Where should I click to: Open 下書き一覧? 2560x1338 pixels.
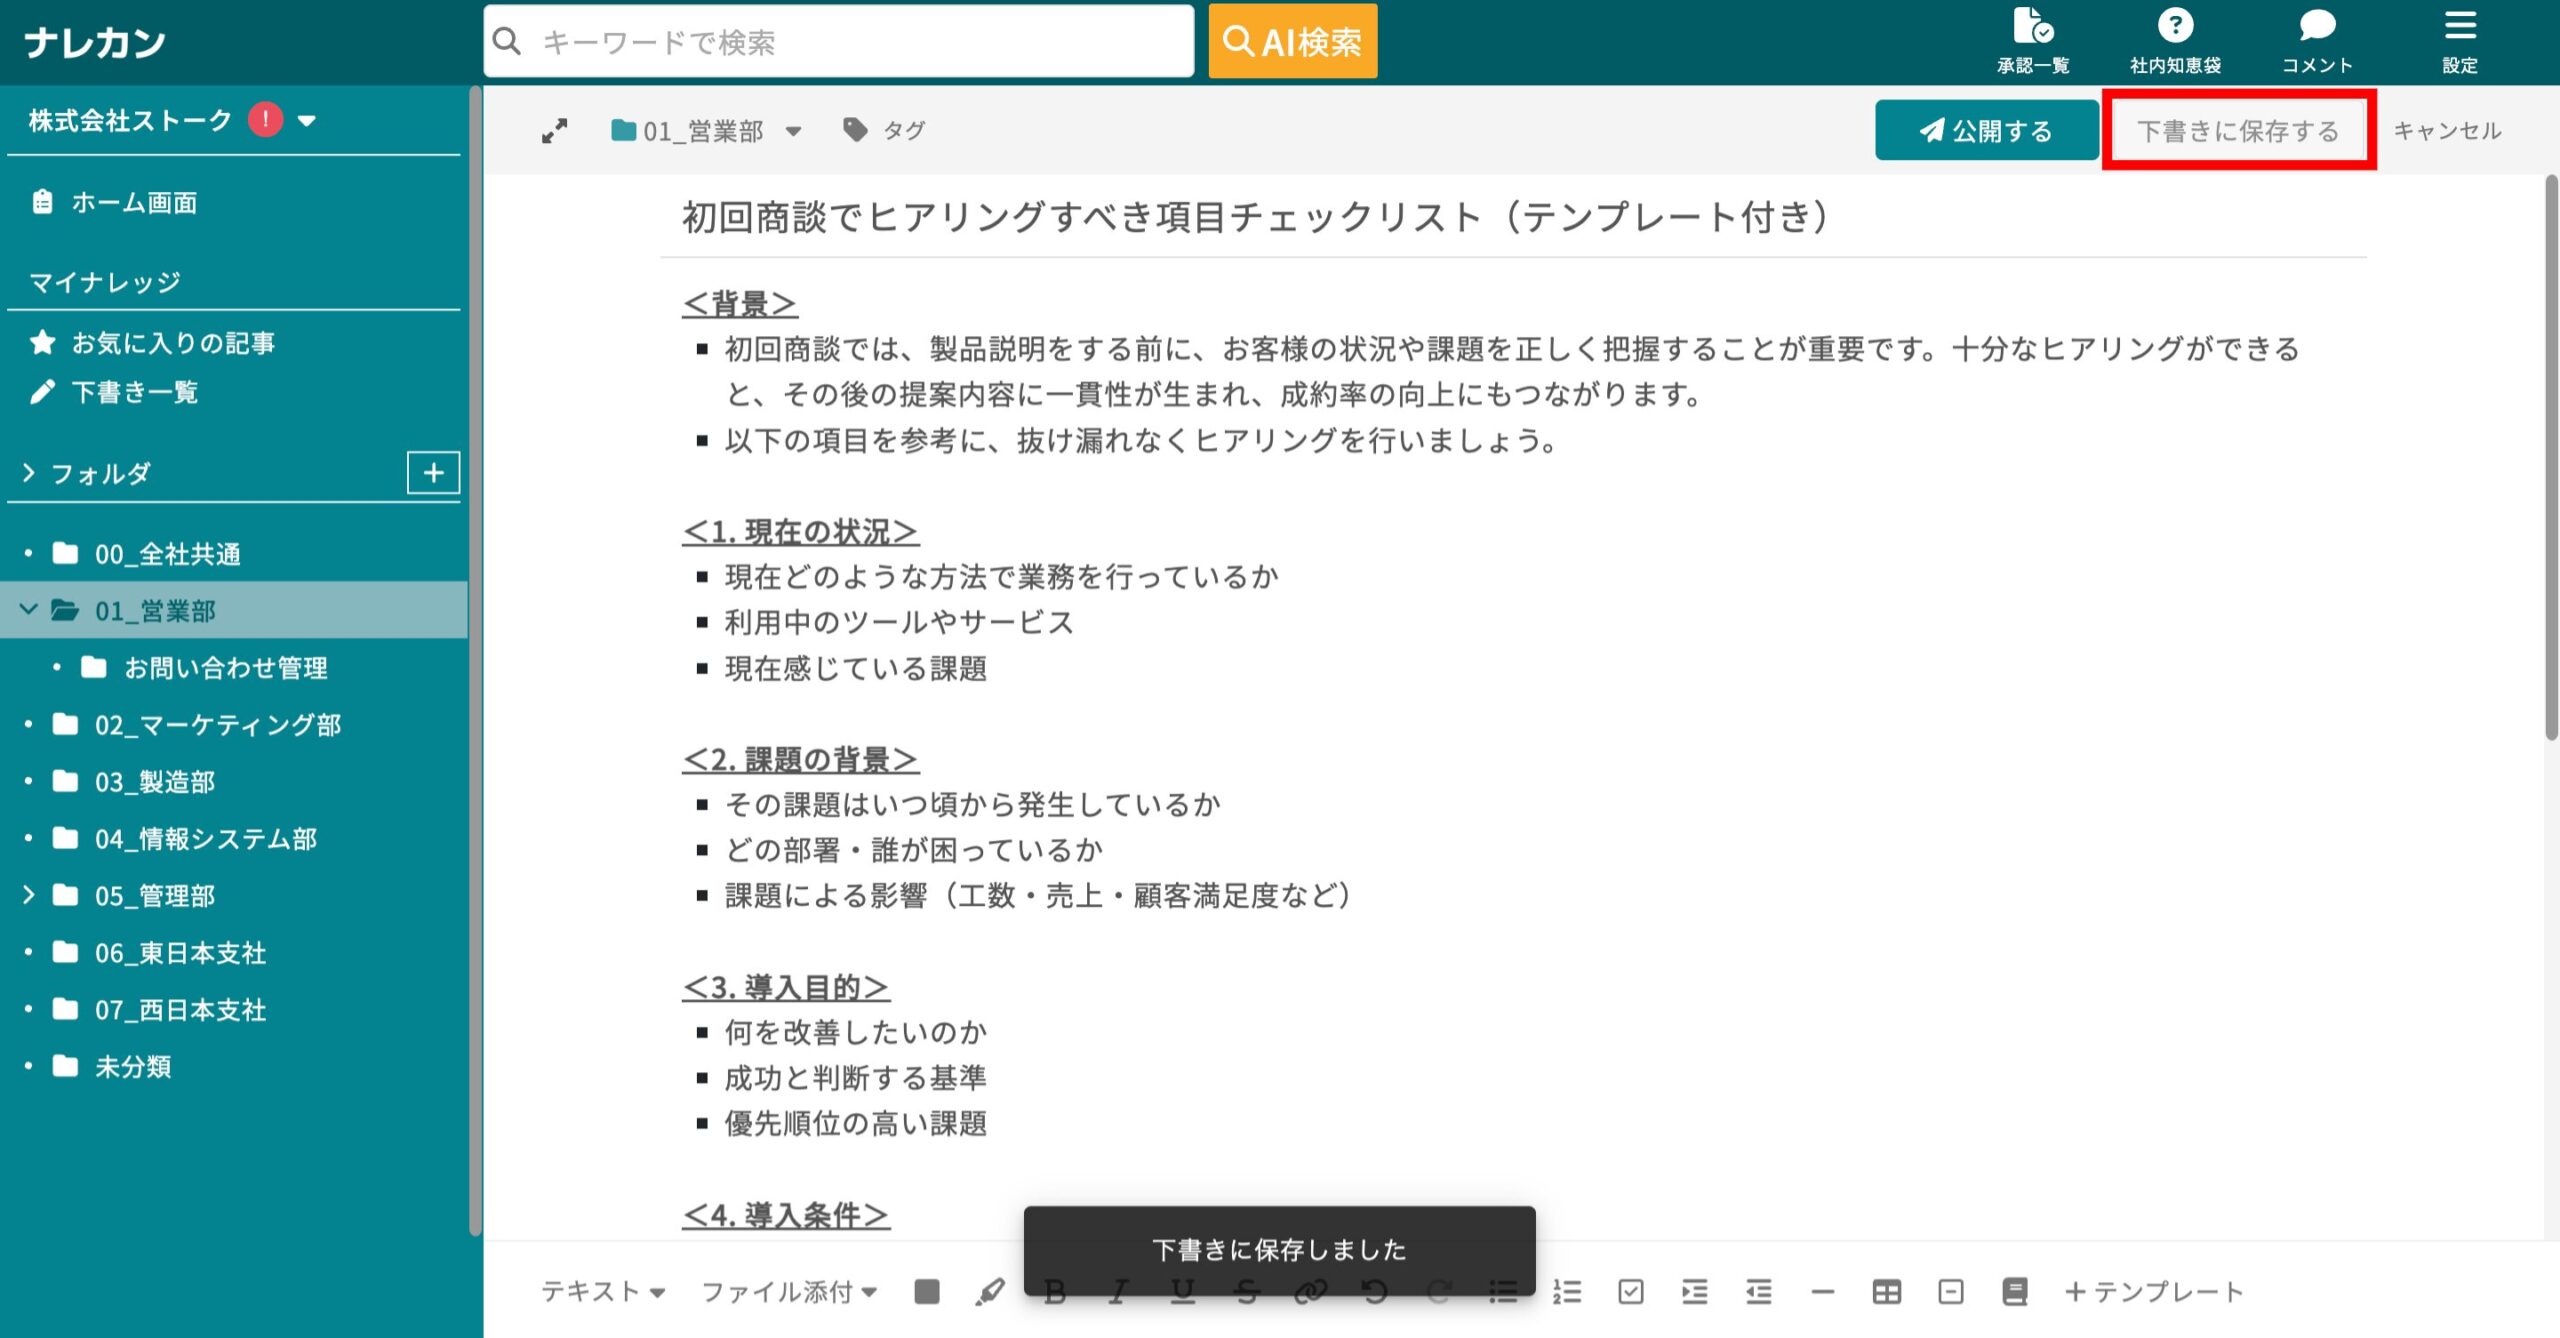pos(135,392)
